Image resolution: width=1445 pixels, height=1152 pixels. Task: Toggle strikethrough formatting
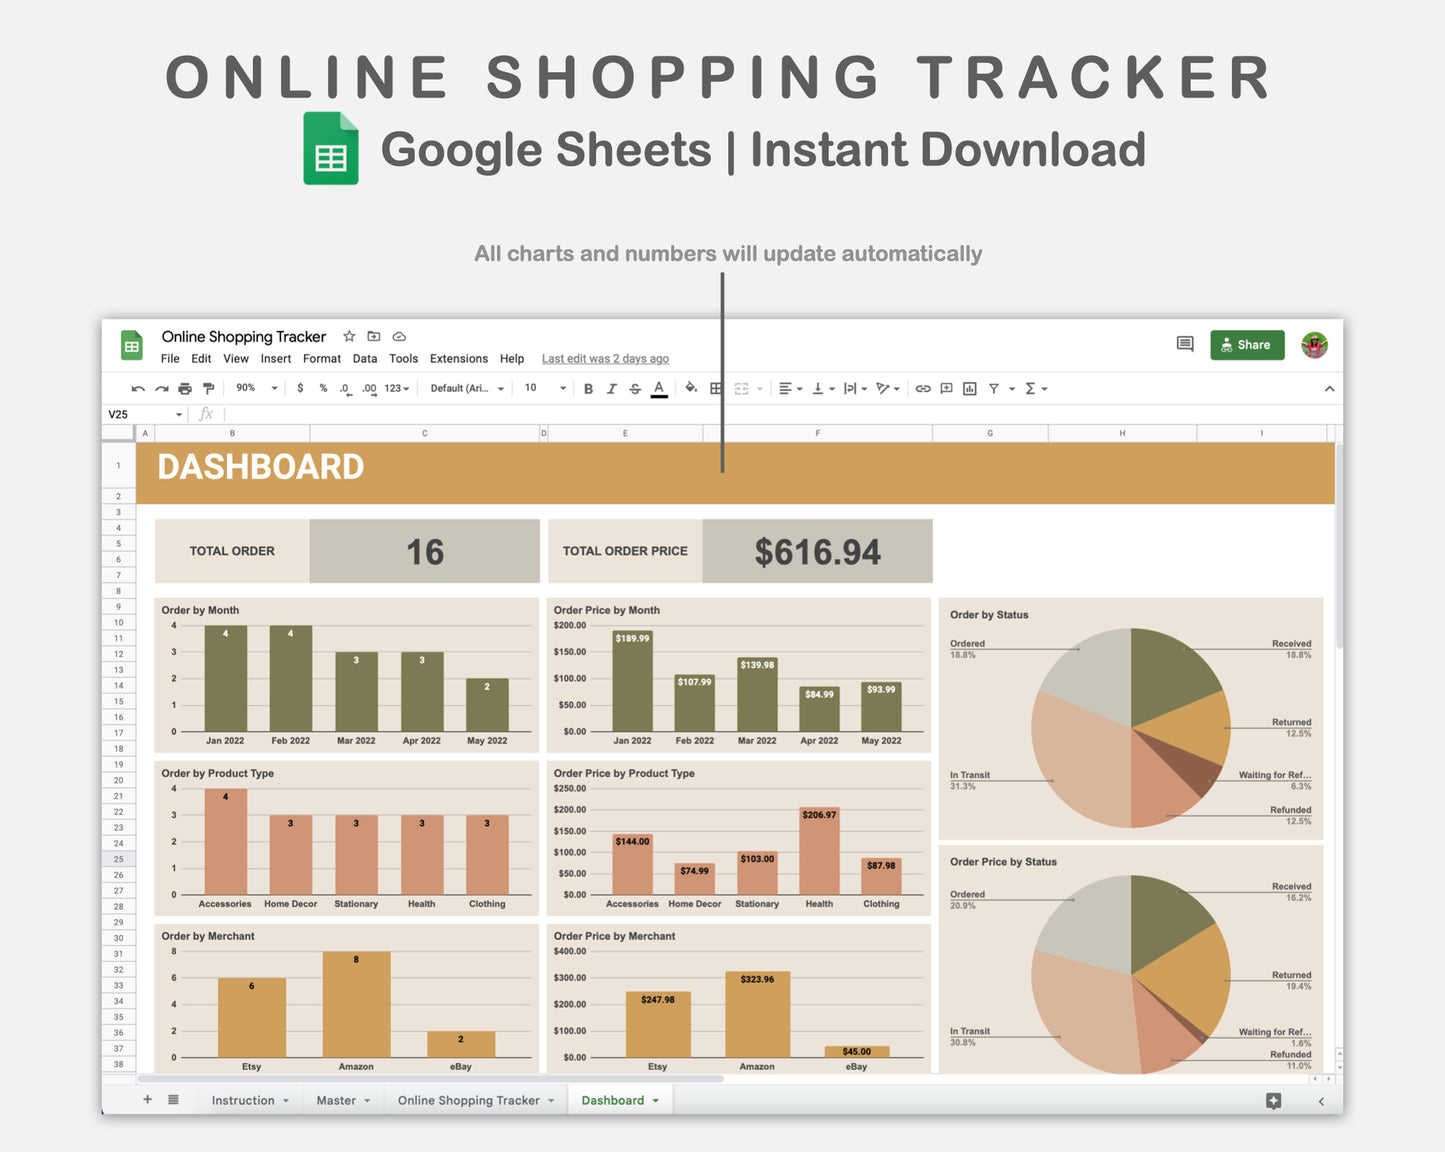tap(635, 388)
